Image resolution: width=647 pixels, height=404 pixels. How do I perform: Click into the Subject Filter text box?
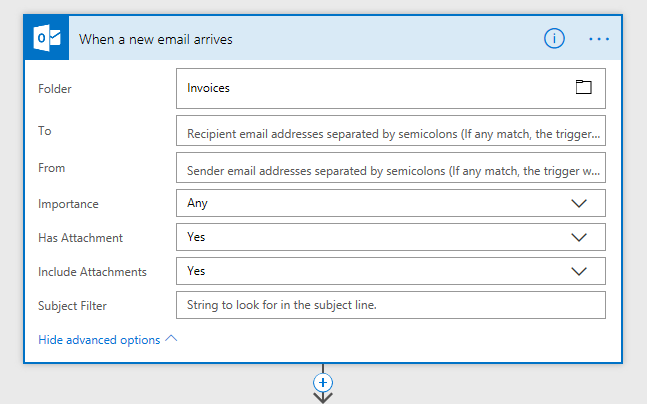pyautogui.click(x=391, y=305)
